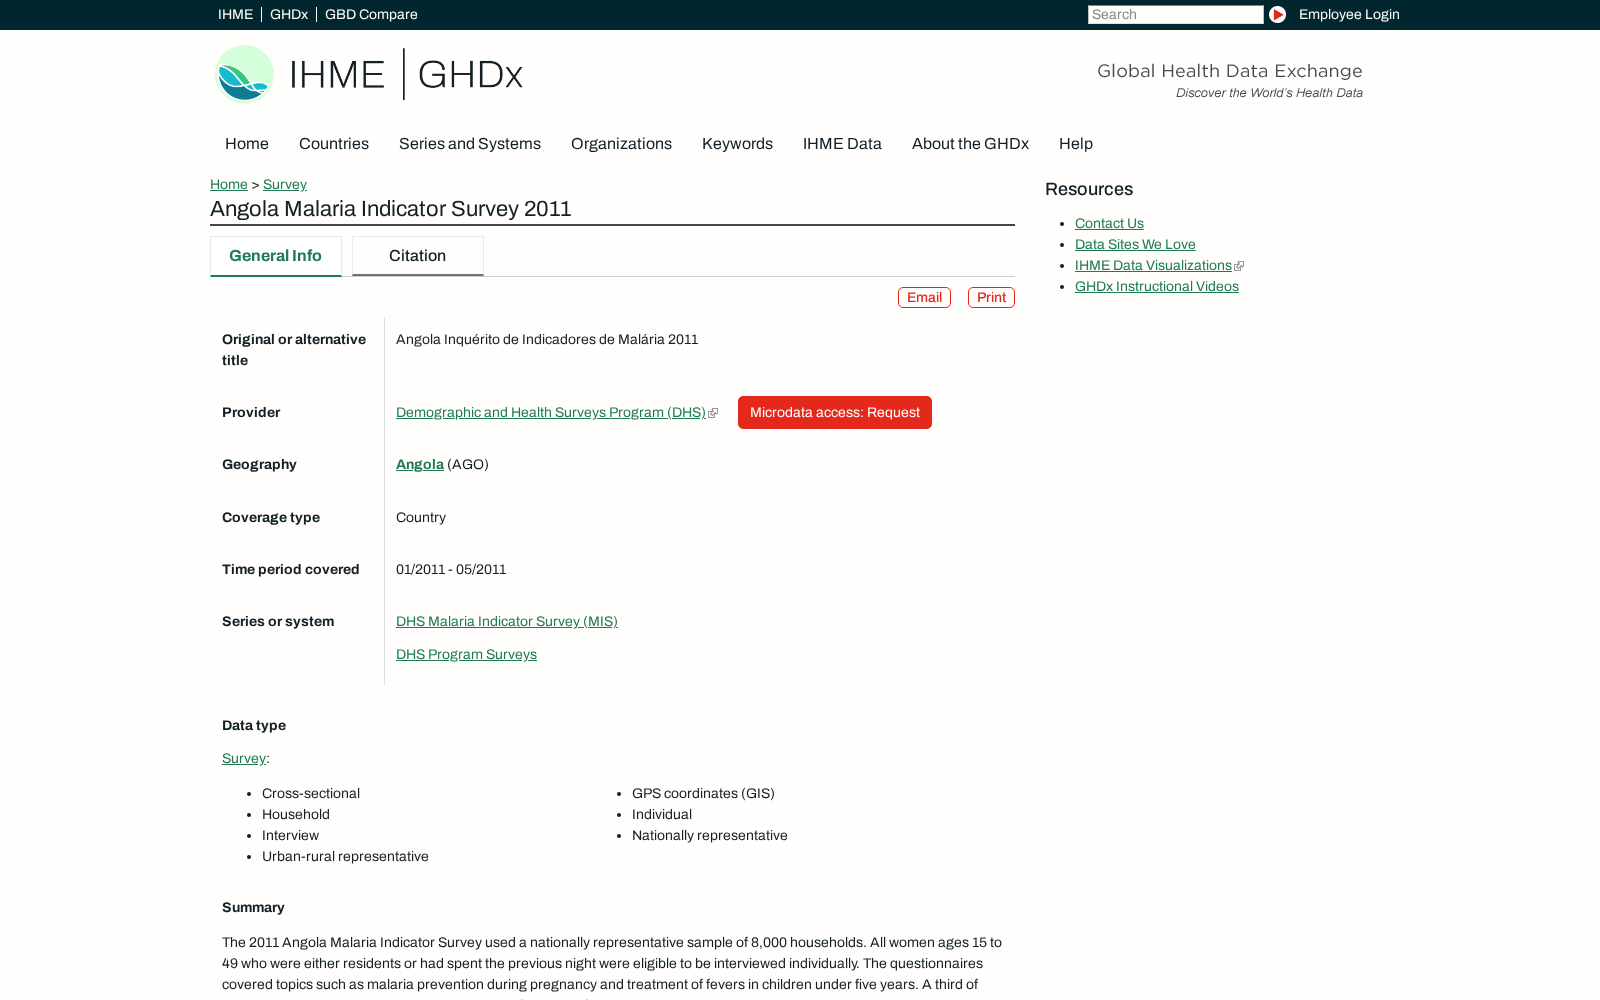Viewport: 1600px width, 1000px height.
Task: Click the 'Interview' list item
Action: (x=290, y=836)
